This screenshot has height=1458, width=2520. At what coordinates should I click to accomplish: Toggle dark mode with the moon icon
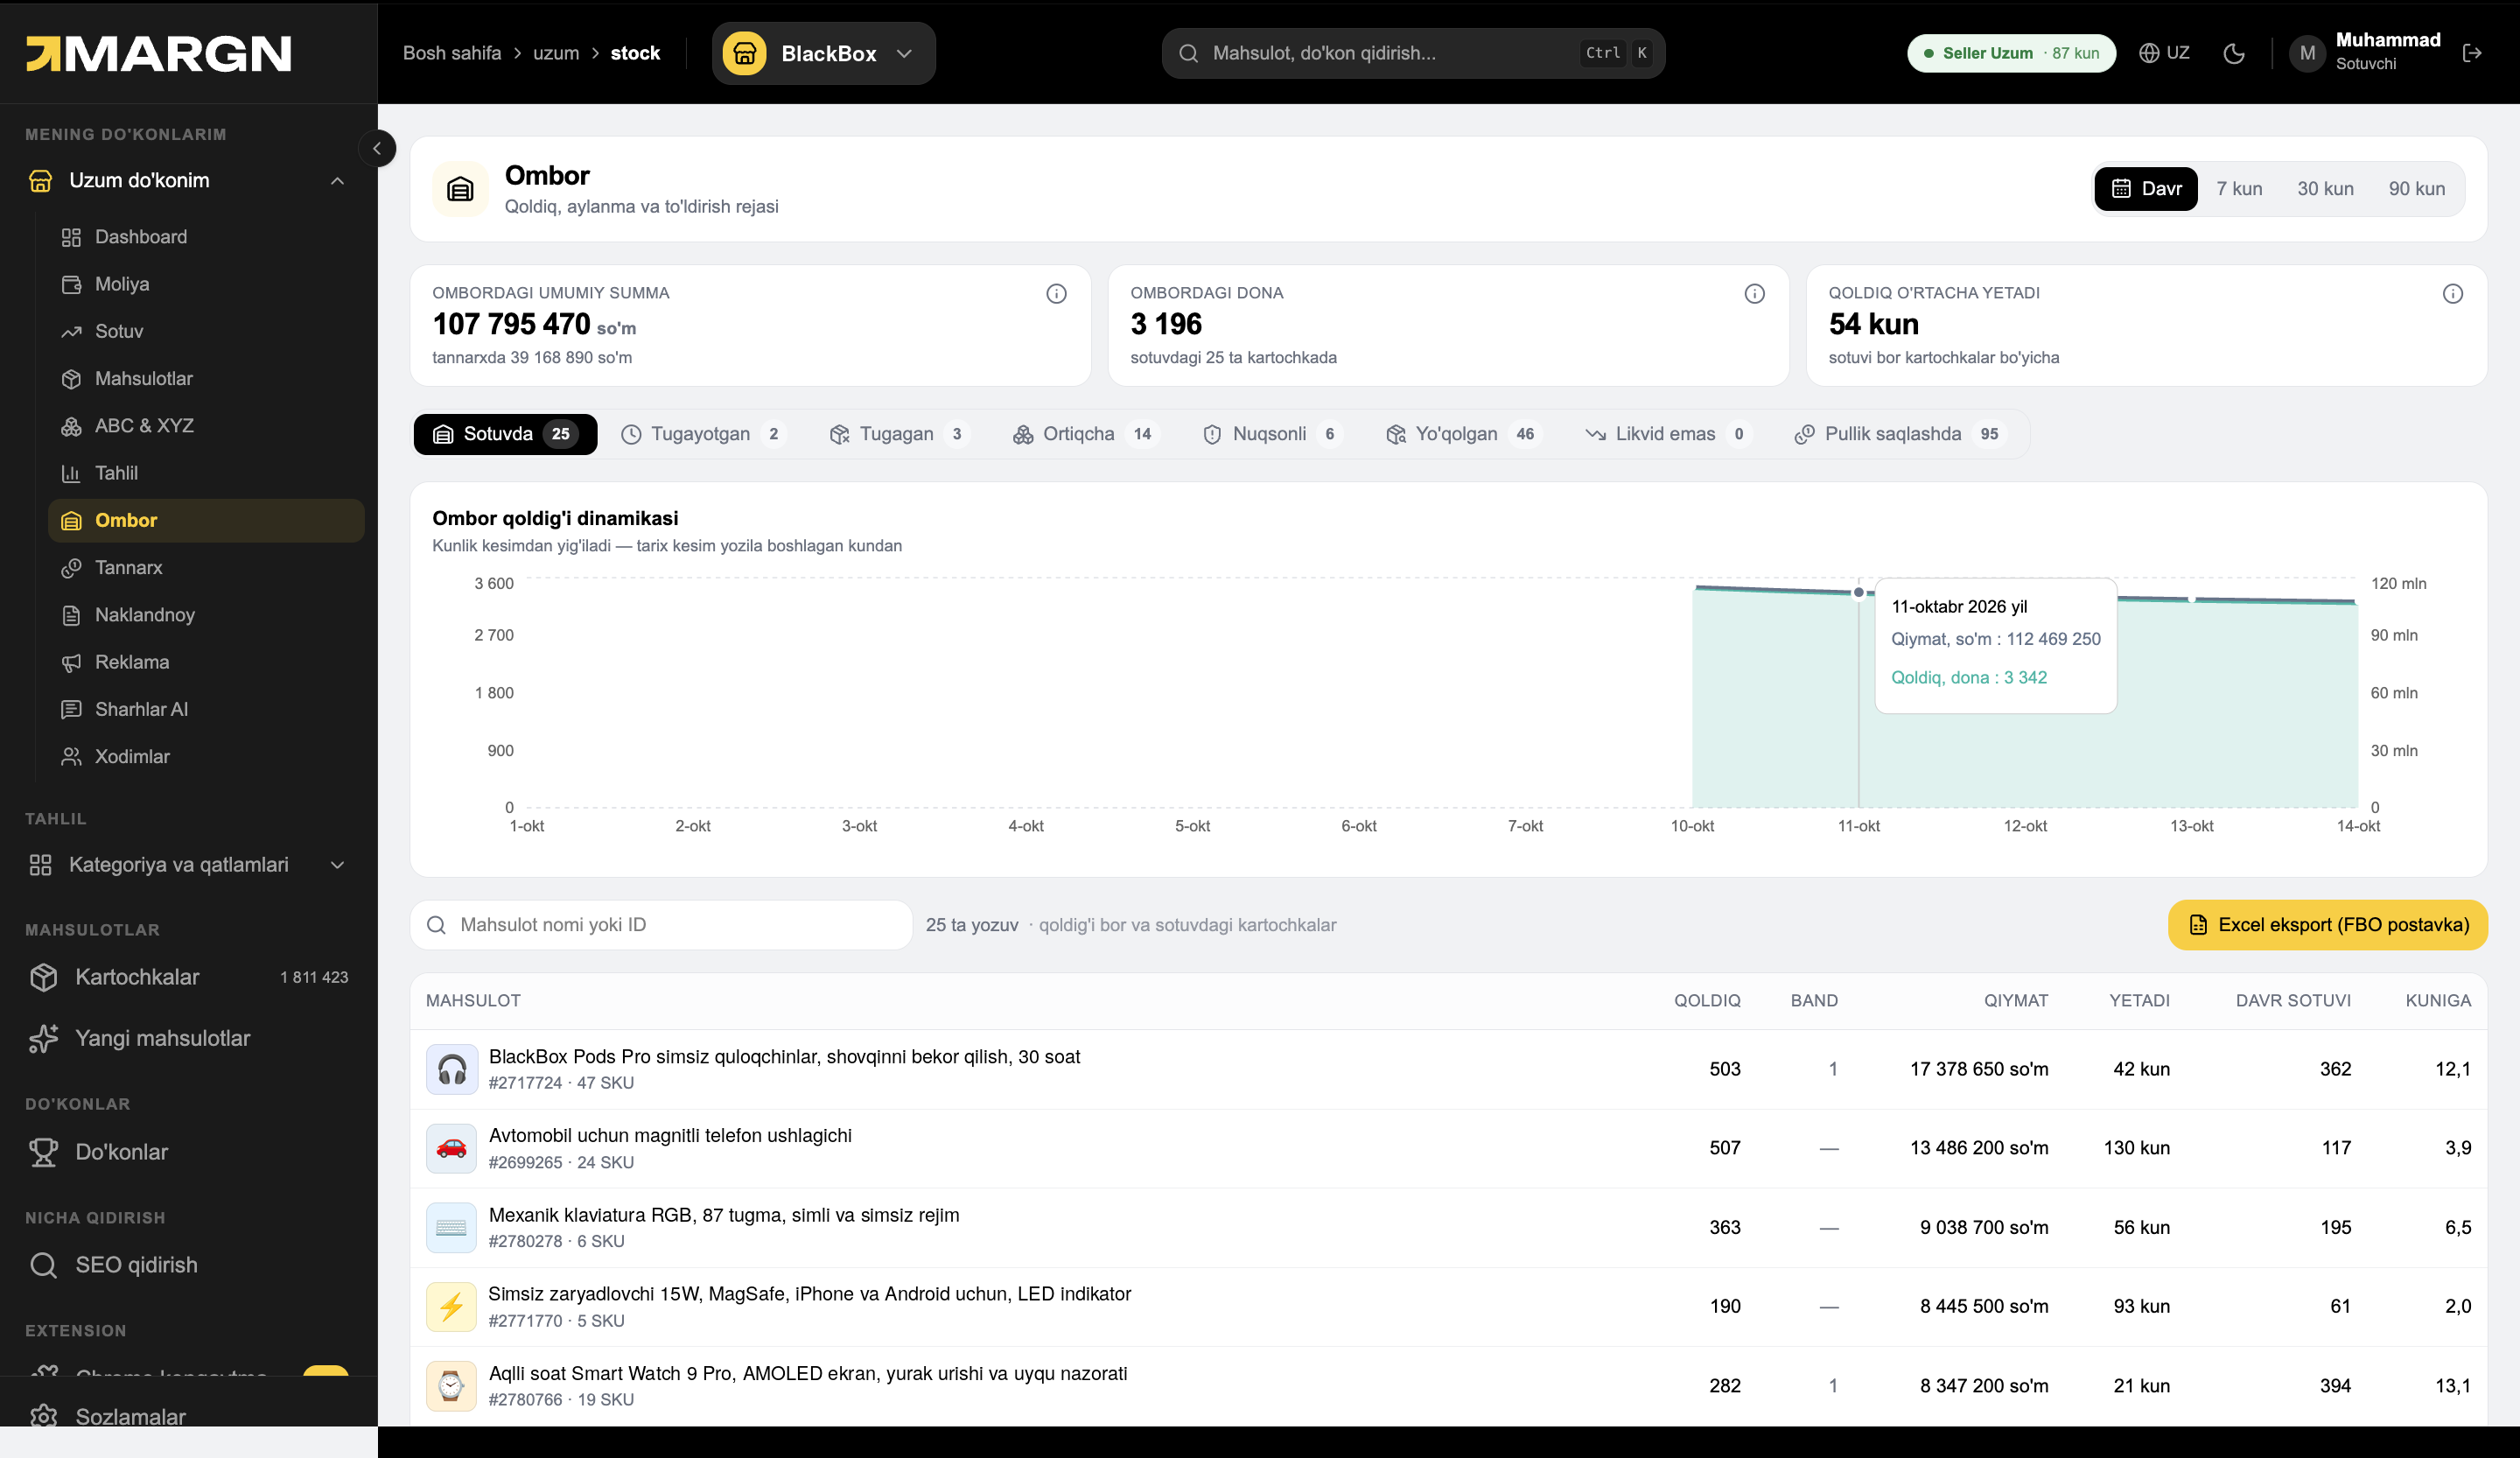(2234, 53)
